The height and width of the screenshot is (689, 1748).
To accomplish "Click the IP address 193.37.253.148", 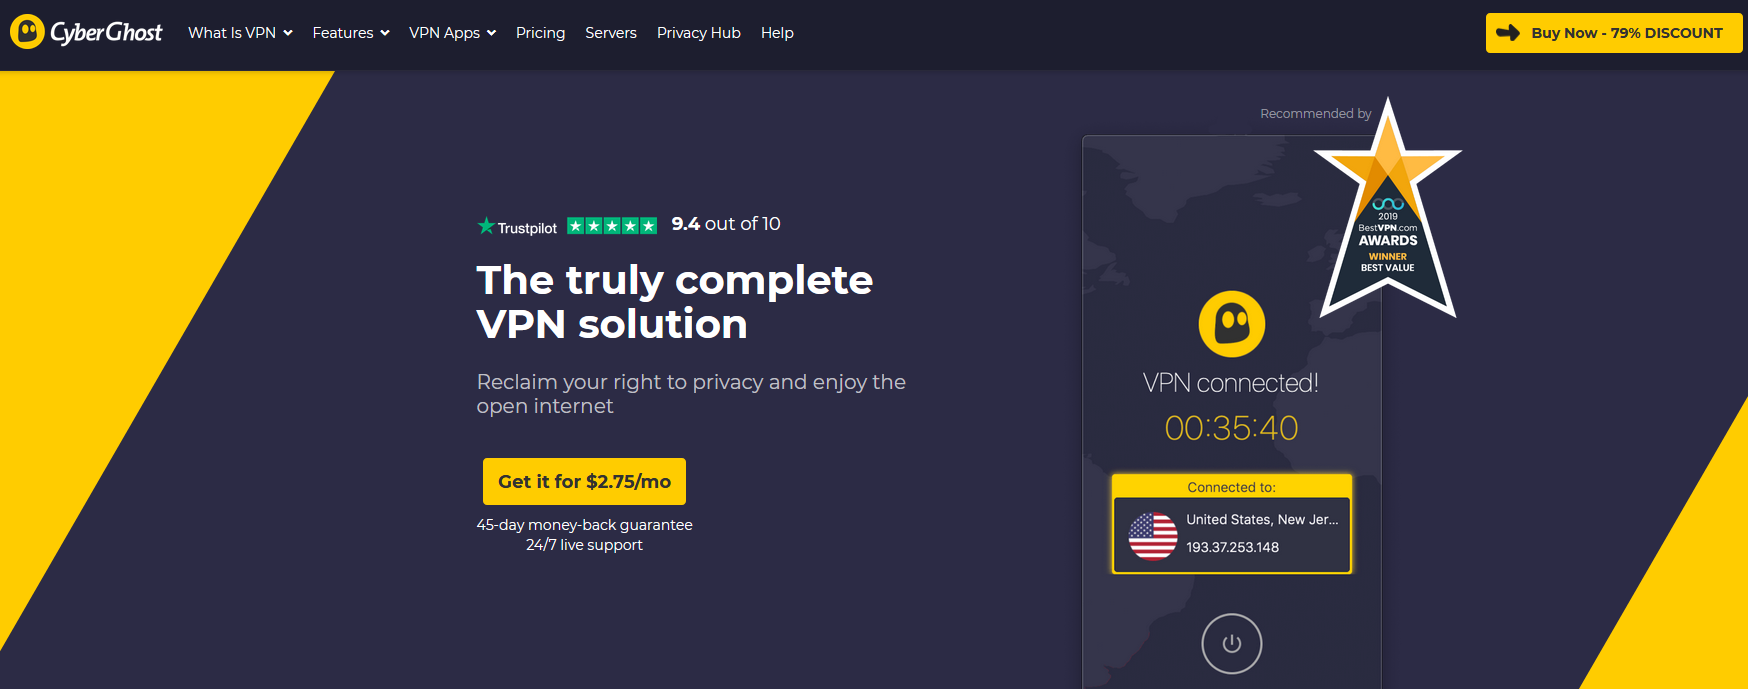I will click(1233, 547).
